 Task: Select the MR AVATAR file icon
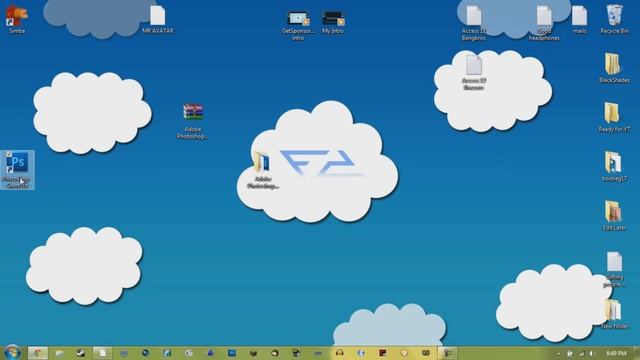(x=158, y=19)
